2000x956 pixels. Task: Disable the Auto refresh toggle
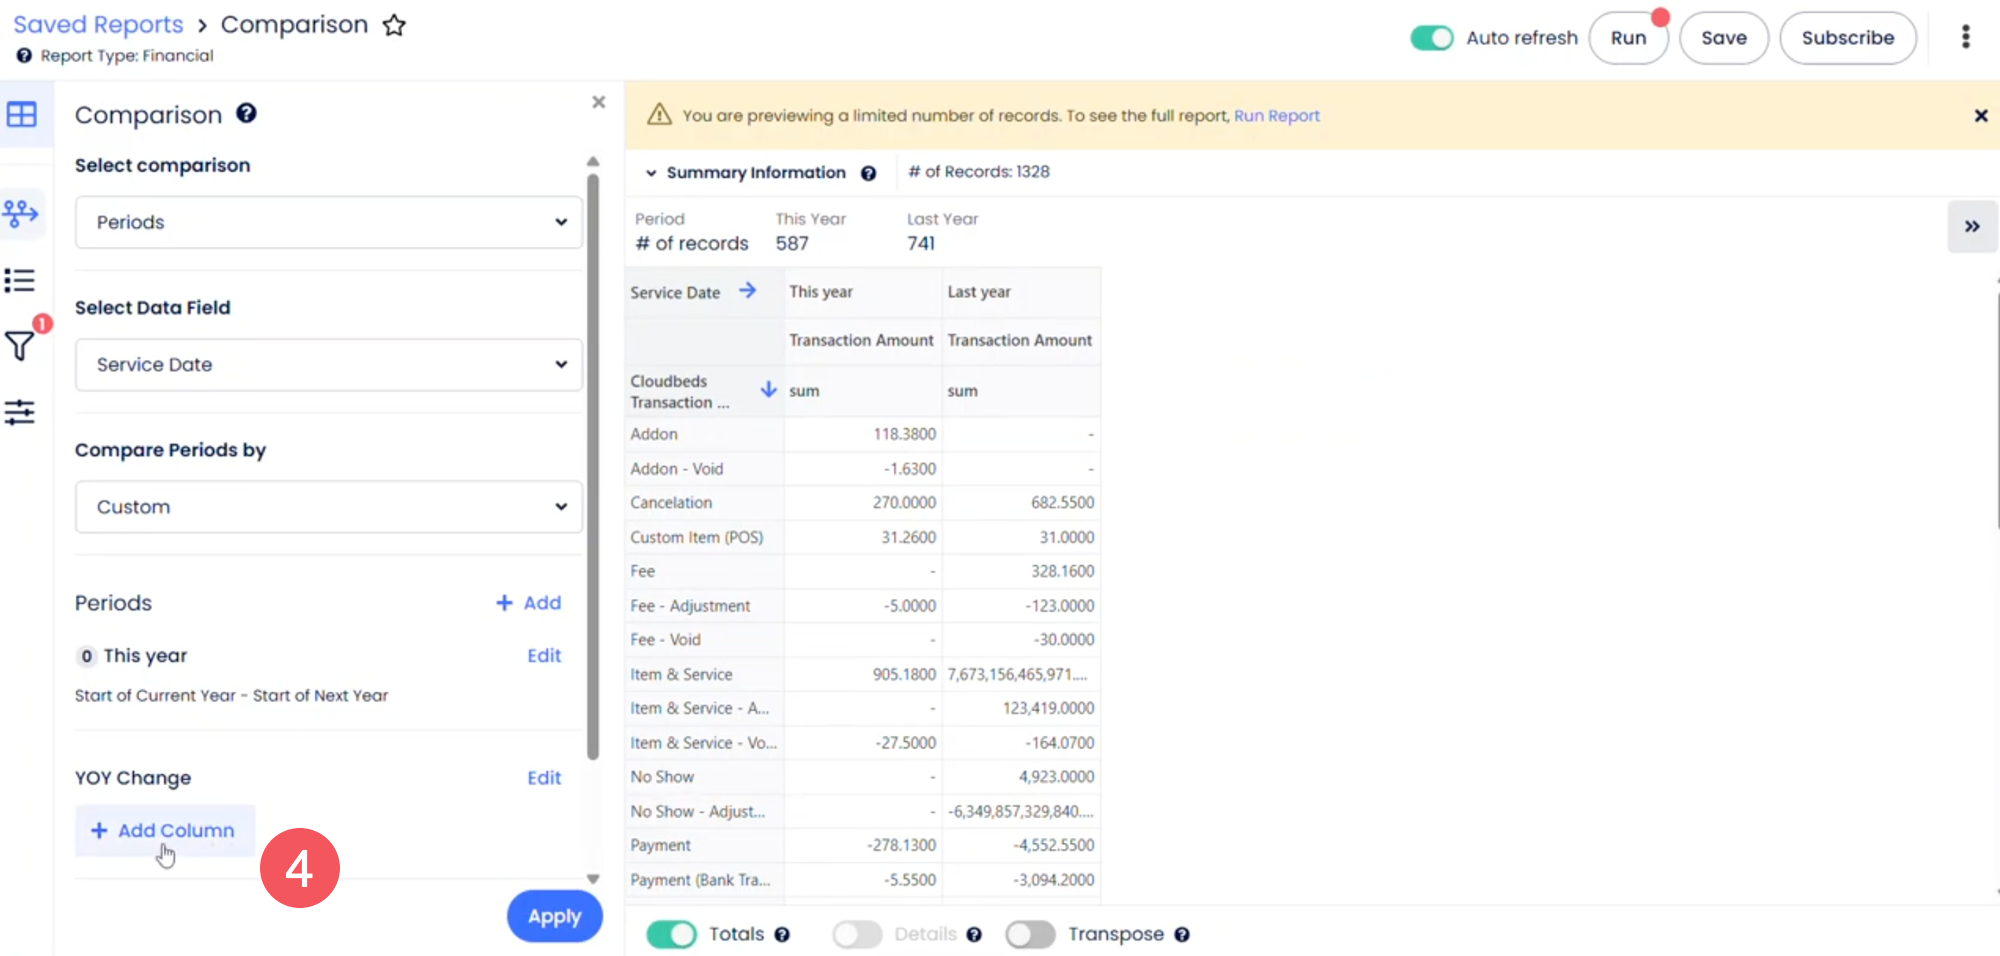tap(1431, 38)
